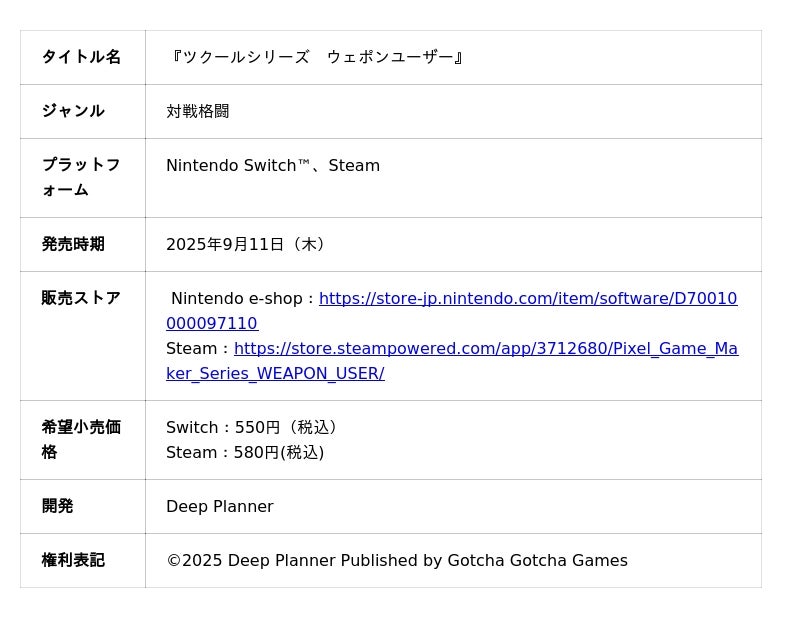Click the platform text Nintendo Switch™、Steam
This screenshot has width=800, height=618.
tap(273, 165)
